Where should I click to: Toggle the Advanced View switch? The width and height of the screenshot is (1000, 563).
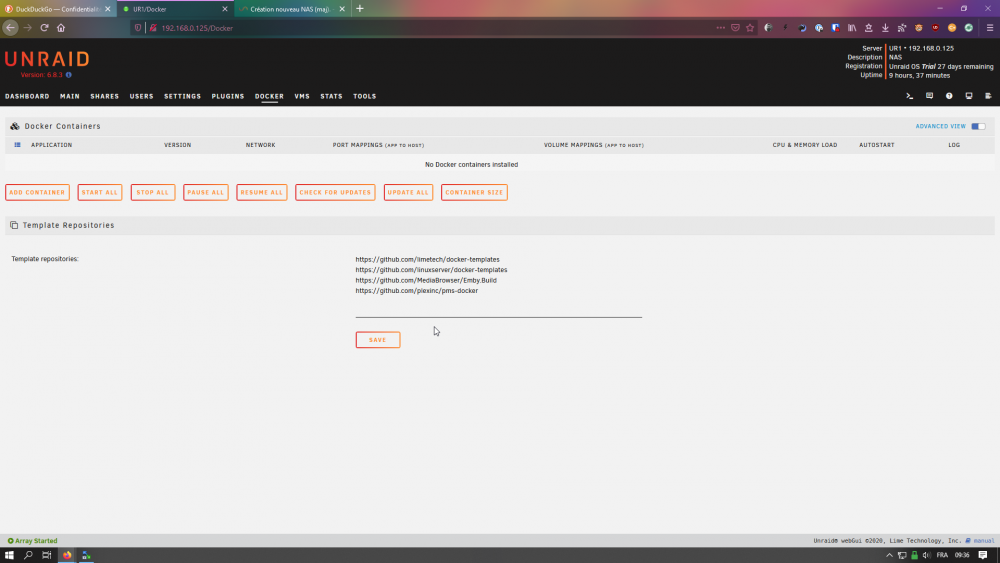(978, 126)
